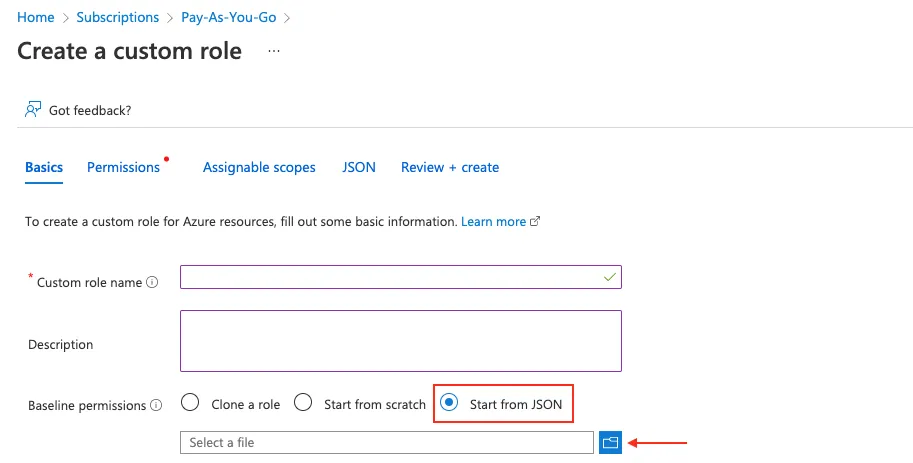Focus the Description text area

(400, 340)
